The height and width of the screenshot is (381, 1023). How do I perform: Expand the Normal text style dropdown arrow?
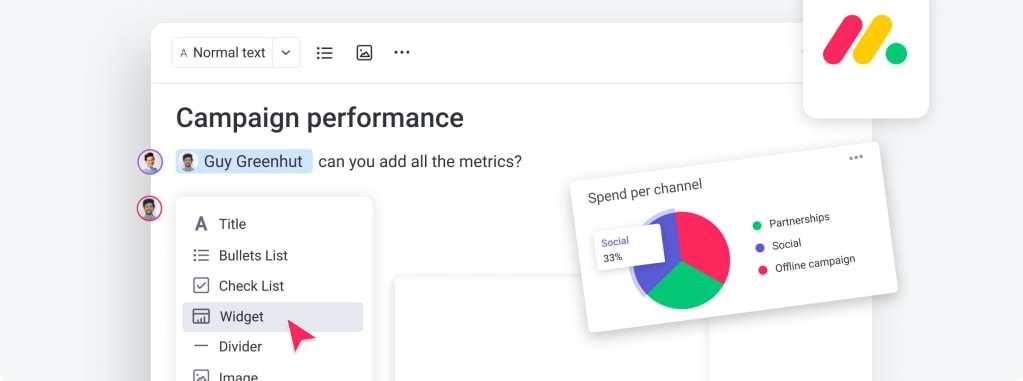(x=286, y=53)
